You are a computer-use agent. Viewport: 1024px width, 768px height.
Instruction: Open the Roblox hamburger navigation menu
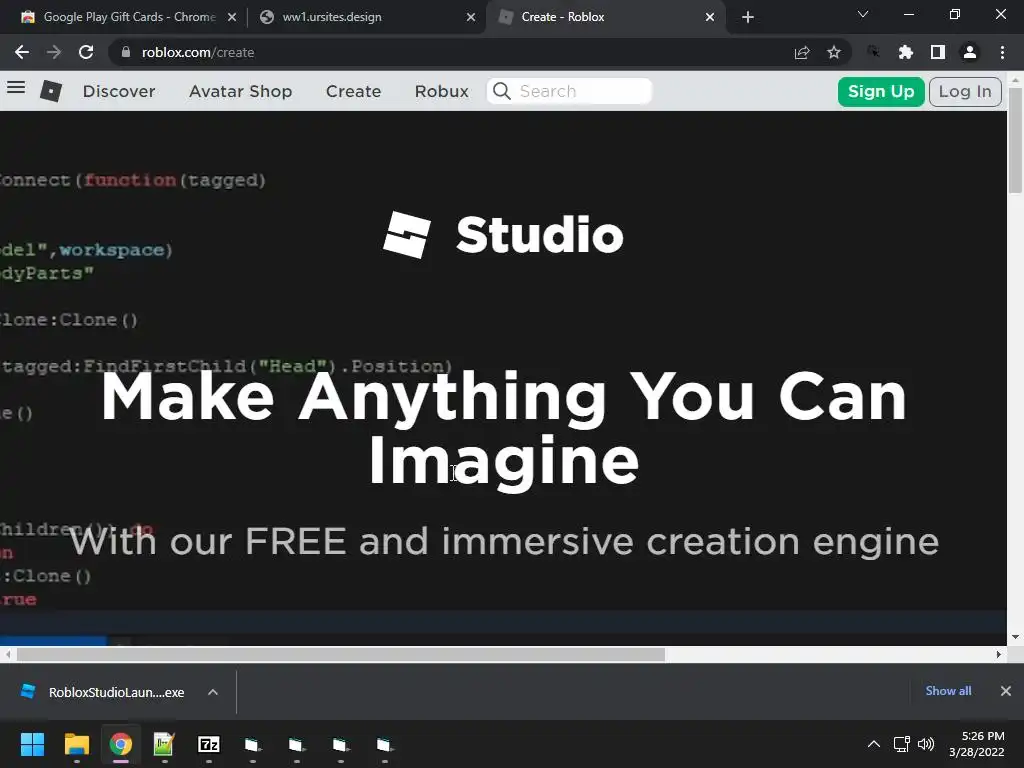click(16, 88)
